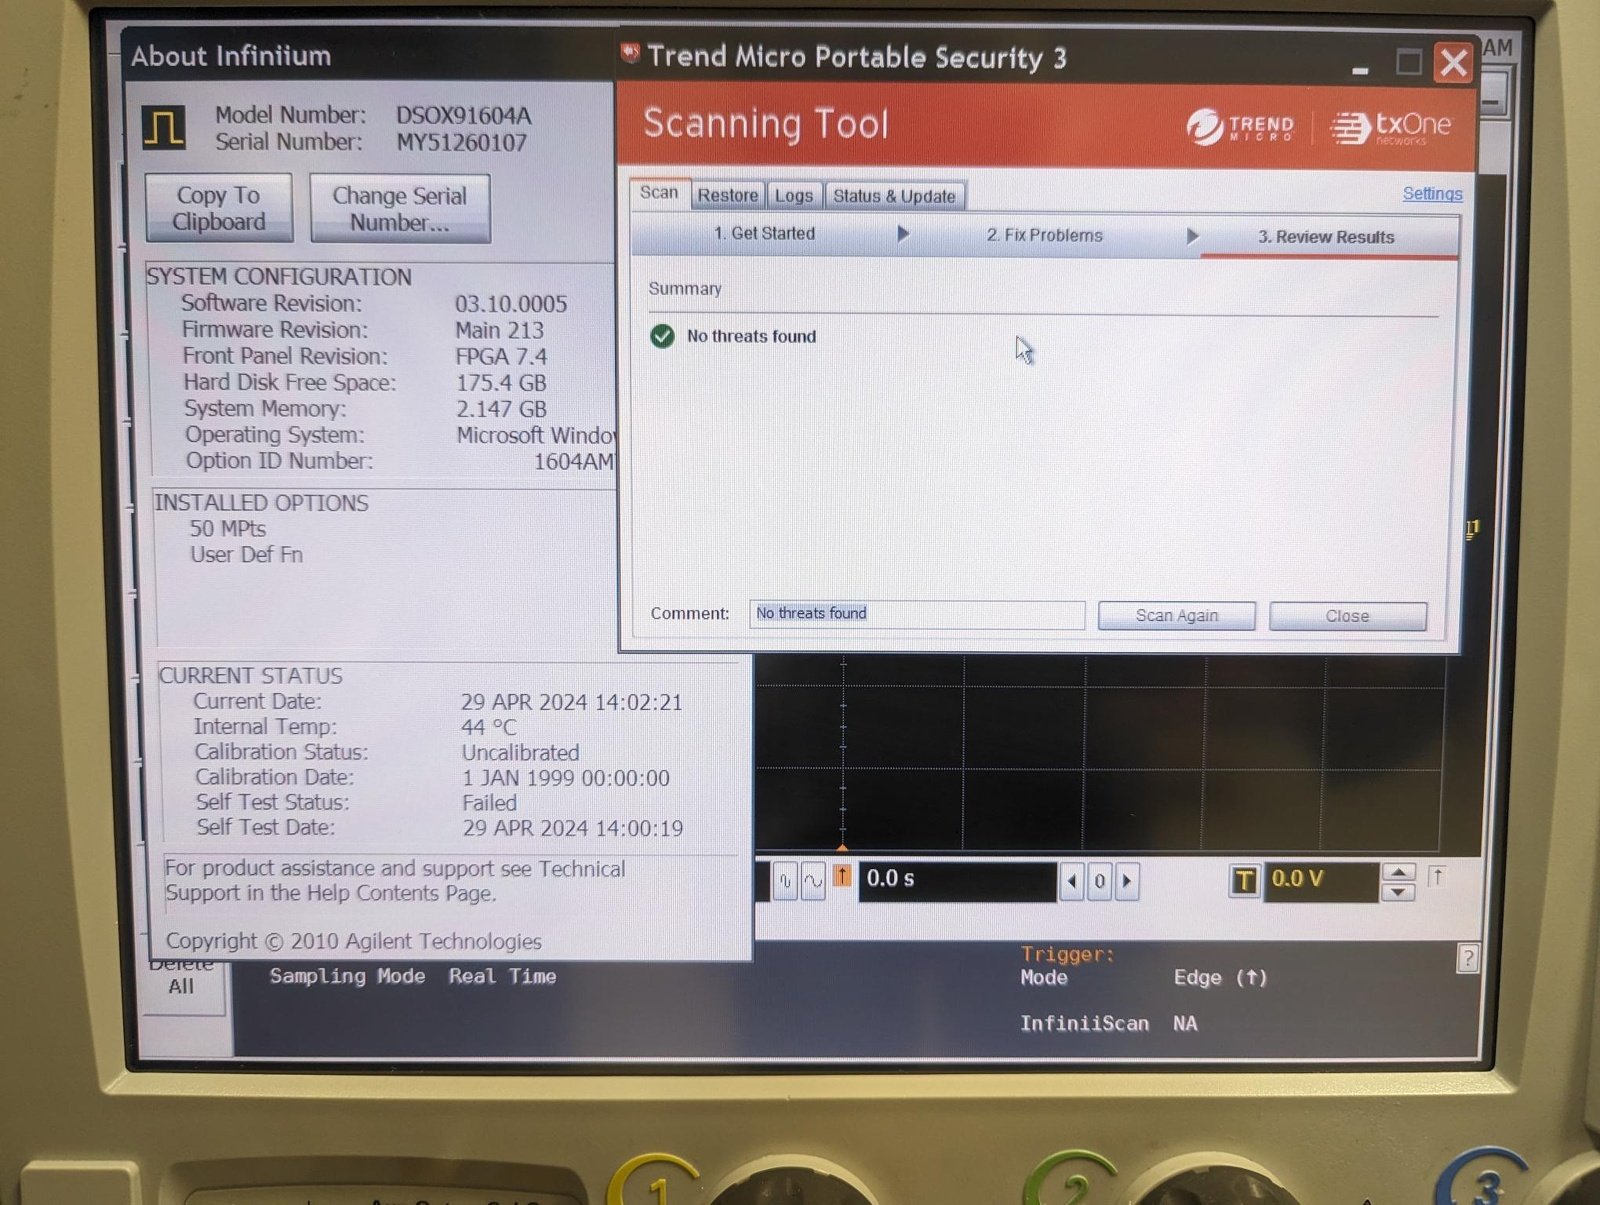The image size is (1600, 1205).
Task: Click the Option ID Number 1604AM value
Action: click(574, 462)
